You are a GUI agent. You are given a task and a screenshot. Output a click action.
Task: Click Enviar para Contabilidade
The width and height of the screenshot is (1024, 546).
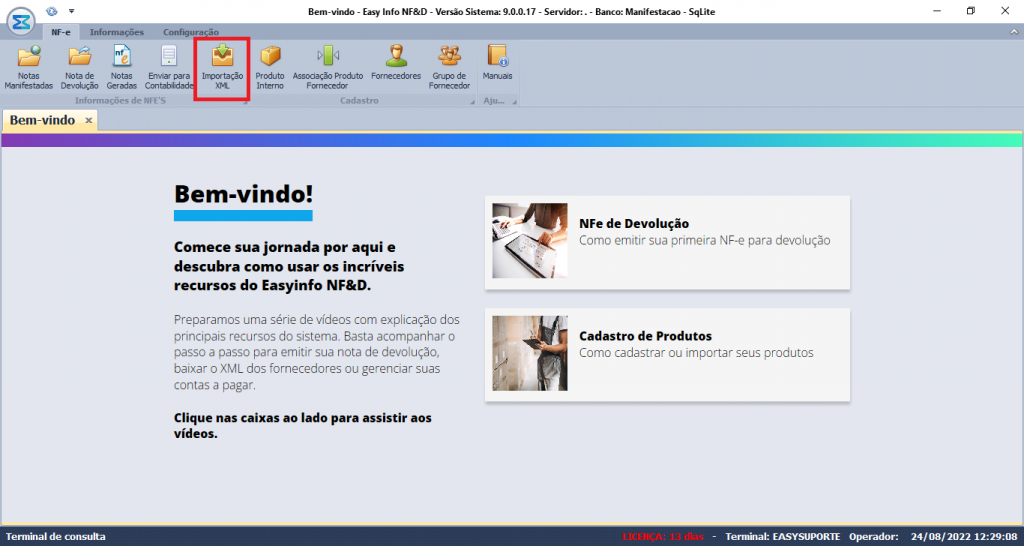[169, 68]
